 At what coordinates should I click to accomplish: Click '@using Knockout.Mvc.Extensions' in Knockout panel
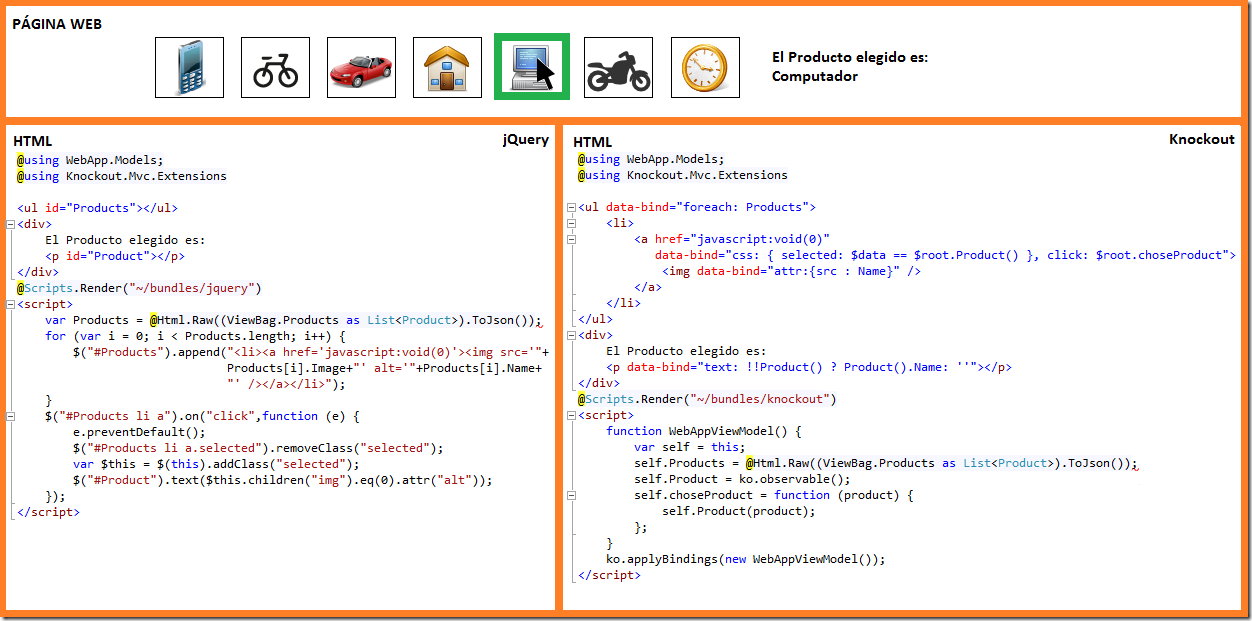(683, 175)
